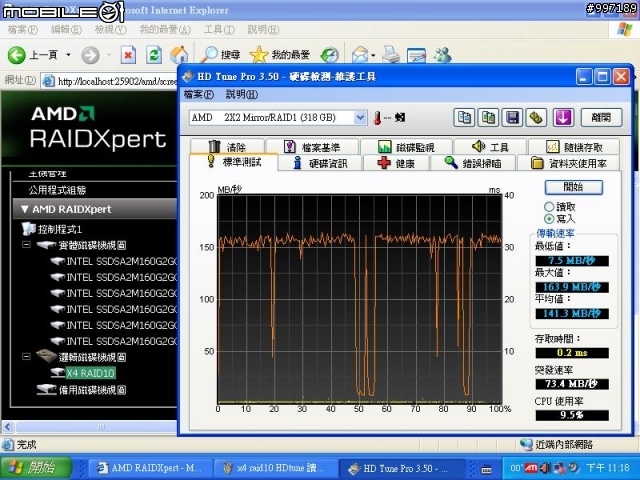Click the controller 1 icon in tree

tap(29, 229)
